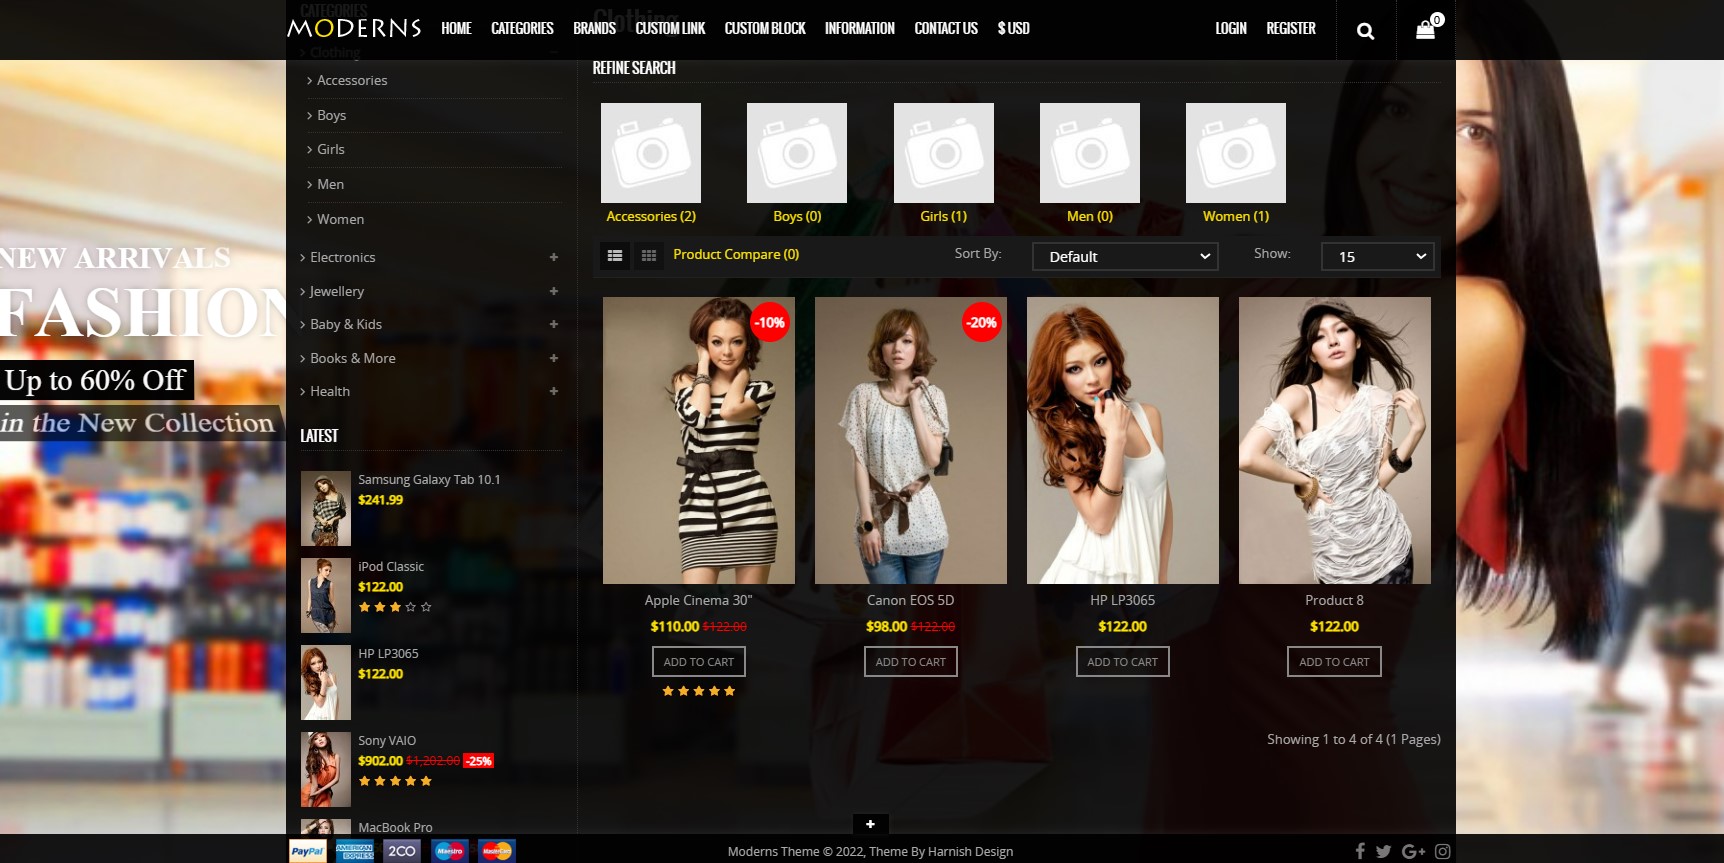Expand the Jewellery category plus toggle
The height and width of the screenshot is (863, 1724).
(554, 291)
